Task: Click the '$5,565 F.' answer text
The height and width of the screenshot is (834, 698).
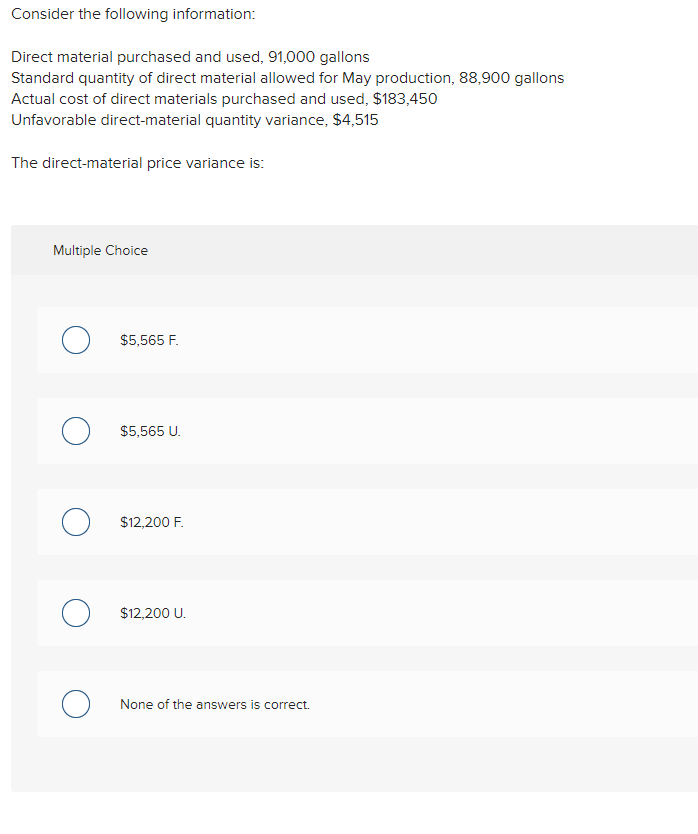Action: click(149, 340)
